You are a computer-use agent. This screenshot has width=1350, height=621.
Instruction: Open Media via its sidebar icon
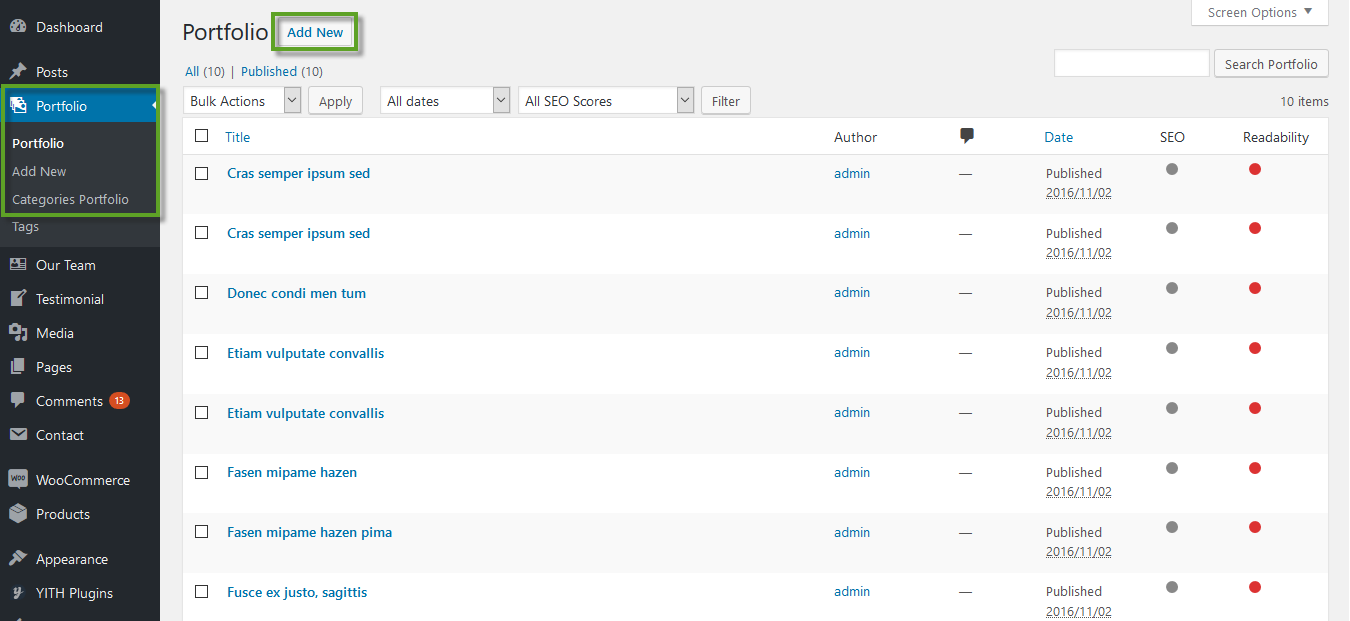17,333
